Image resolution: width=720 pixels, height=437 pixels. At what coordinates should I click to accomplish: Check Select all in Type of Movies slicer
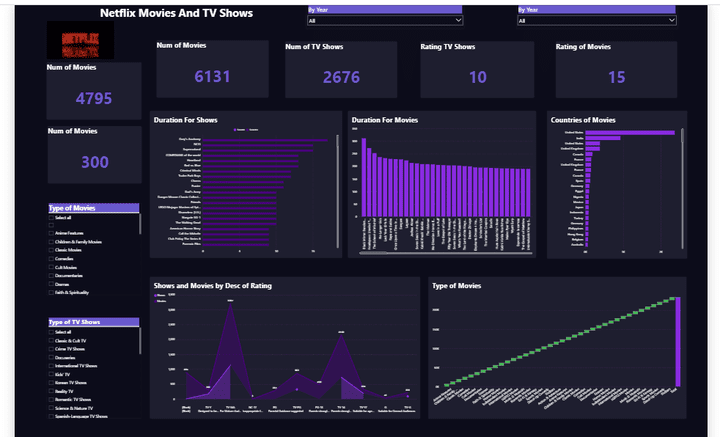tap(51, 218)
